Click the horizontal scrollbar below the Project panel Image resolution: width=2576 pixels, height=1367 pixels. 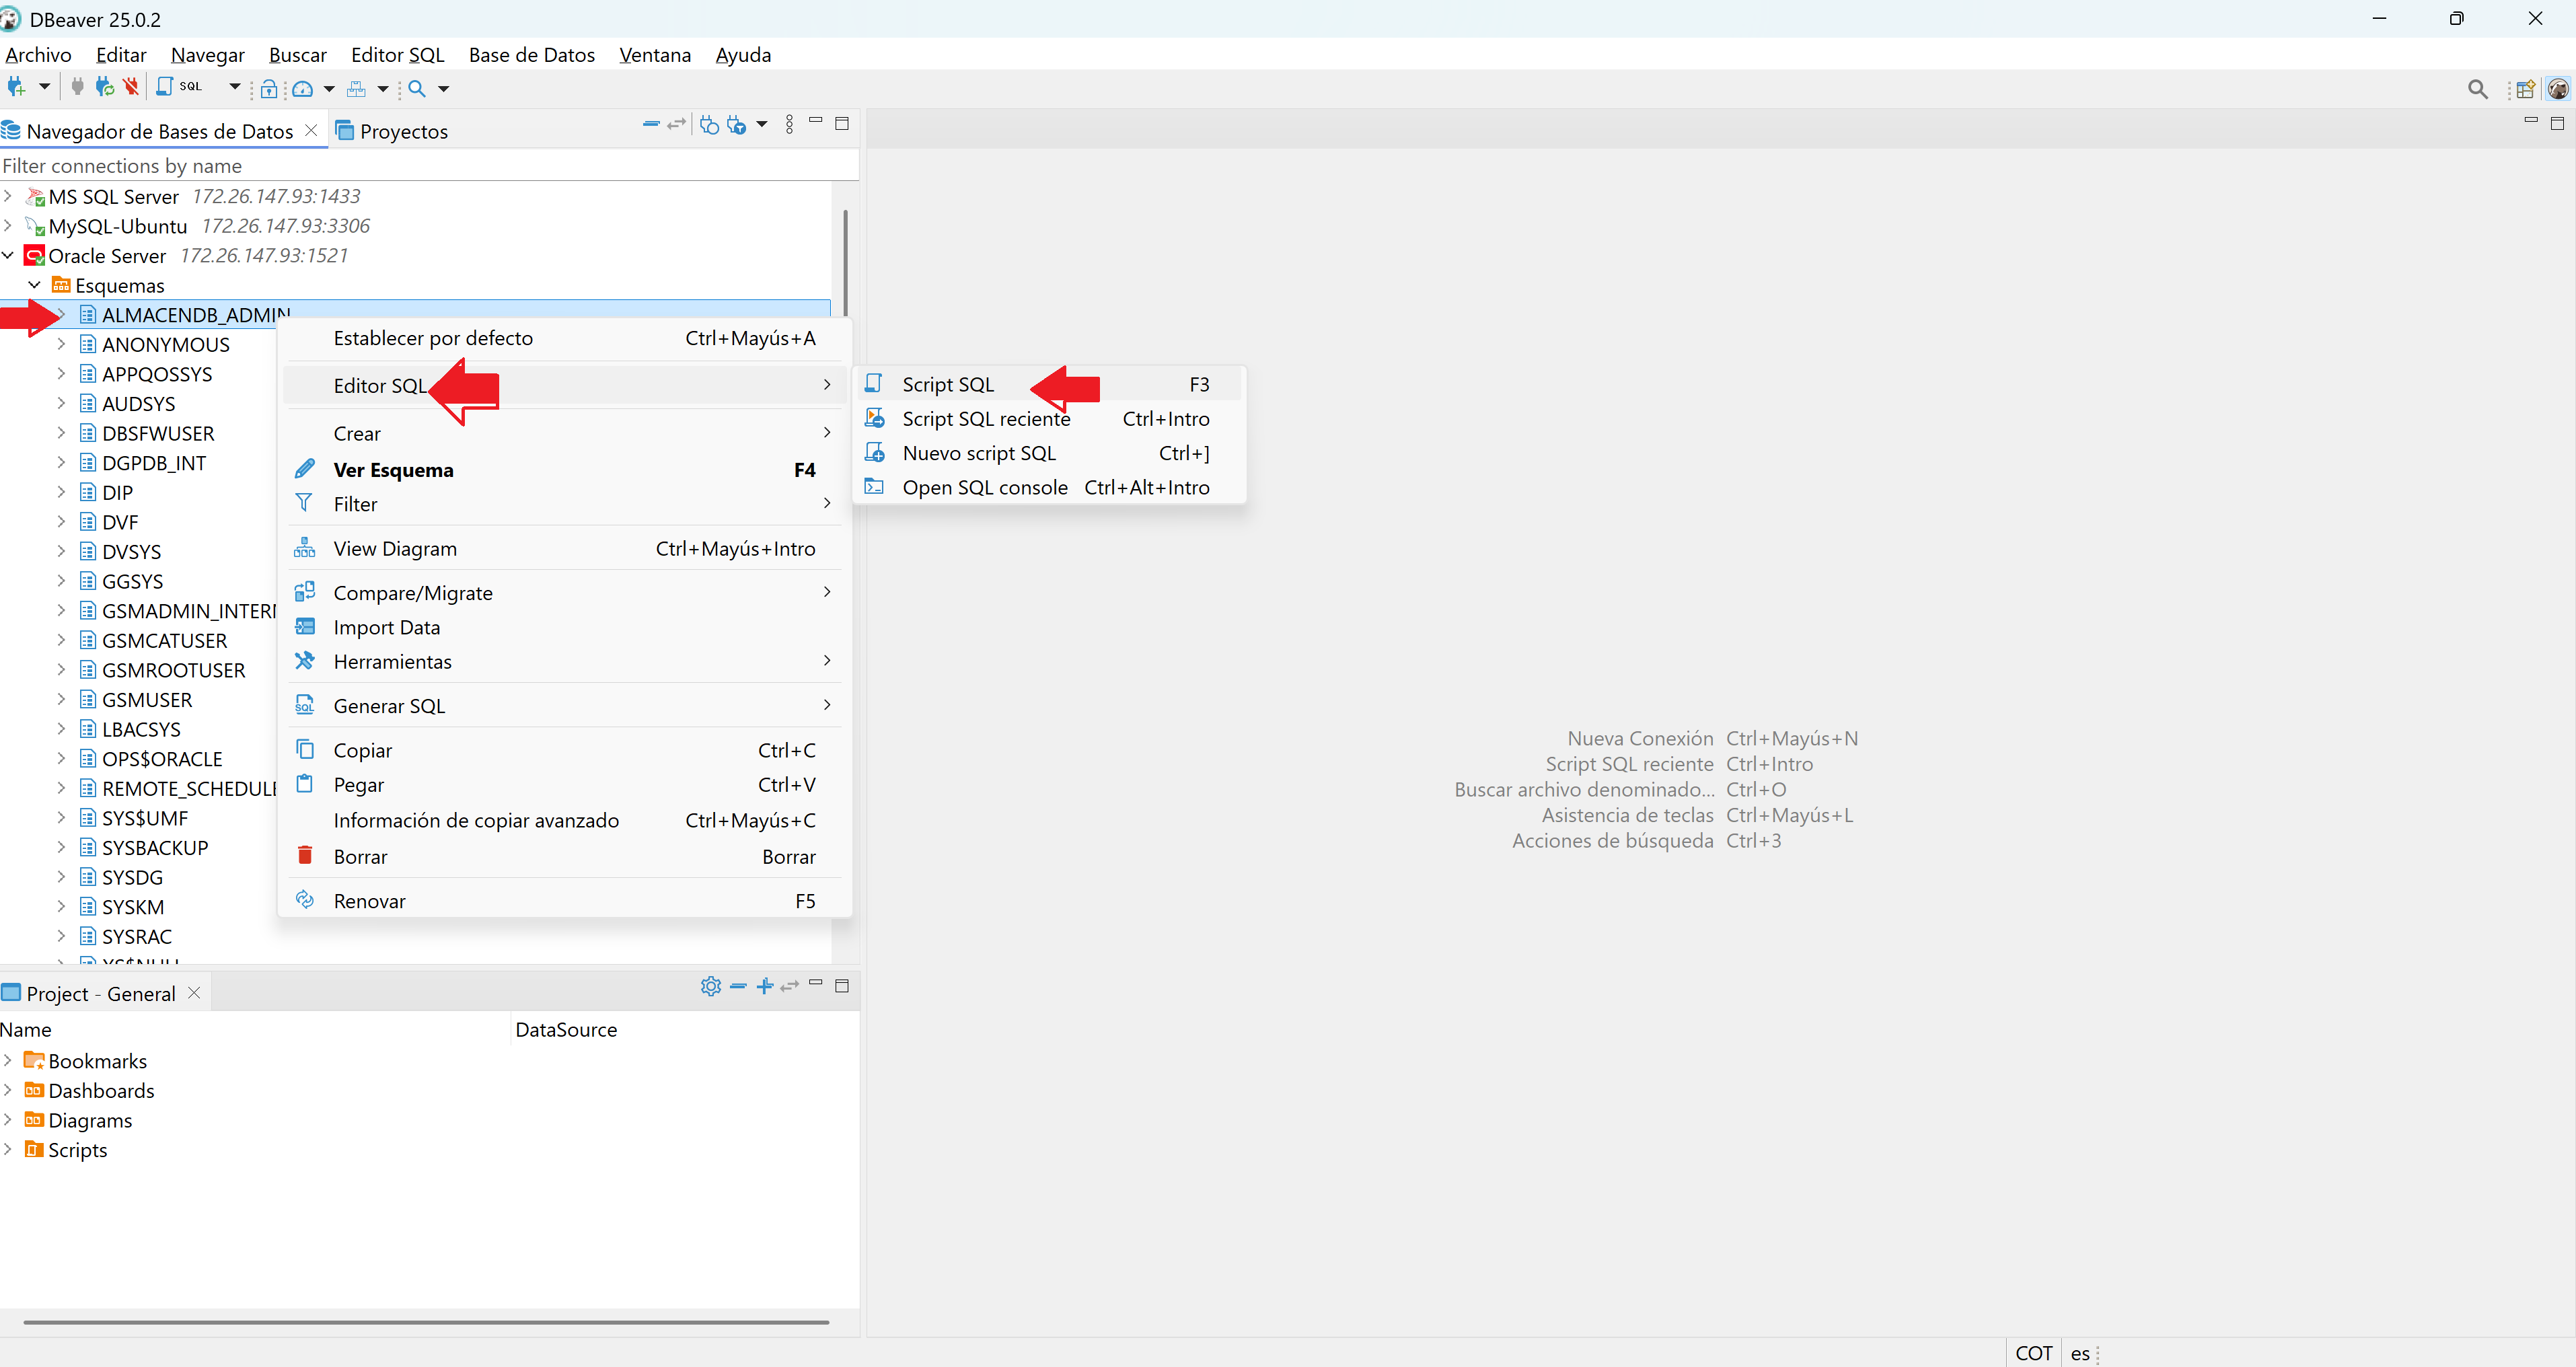(426, 1321)
